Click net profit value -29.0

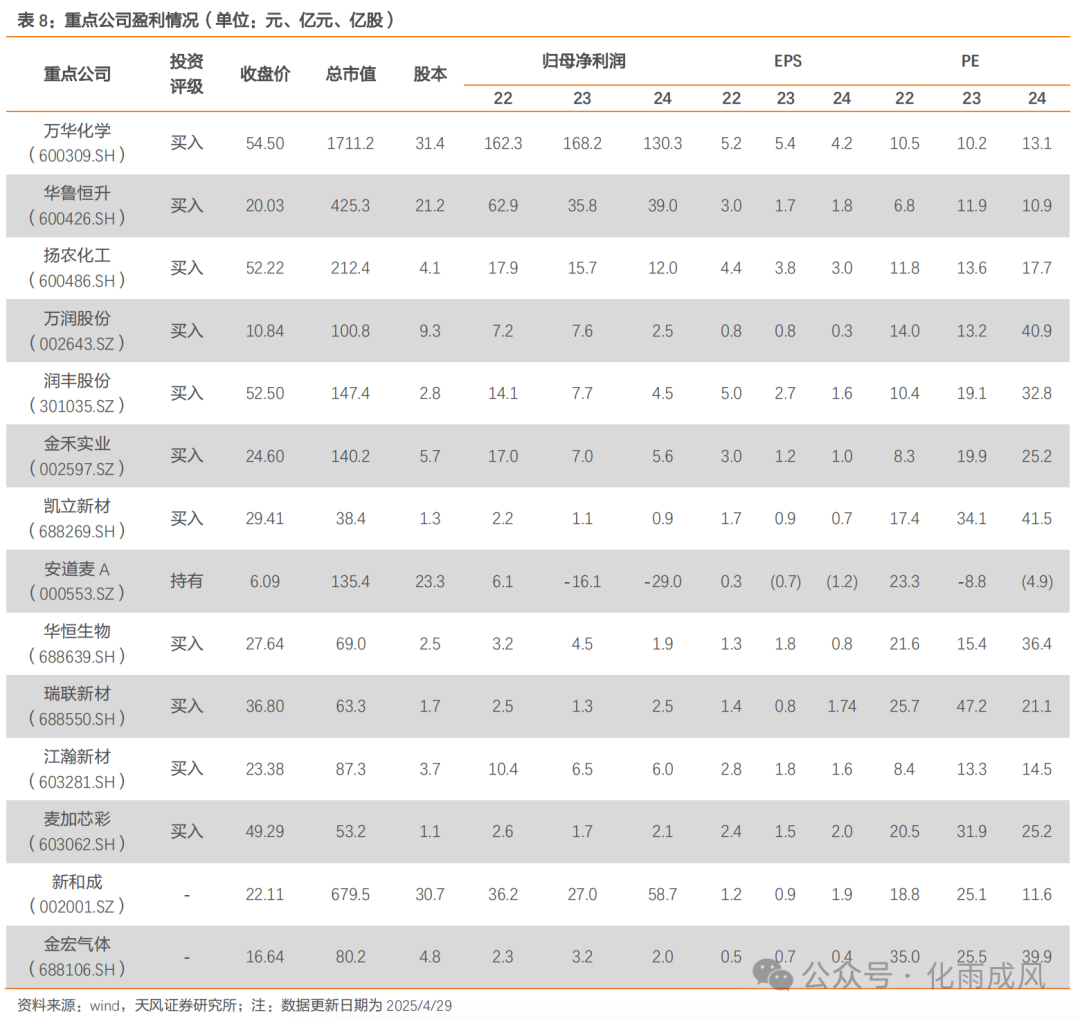point(663,581)
